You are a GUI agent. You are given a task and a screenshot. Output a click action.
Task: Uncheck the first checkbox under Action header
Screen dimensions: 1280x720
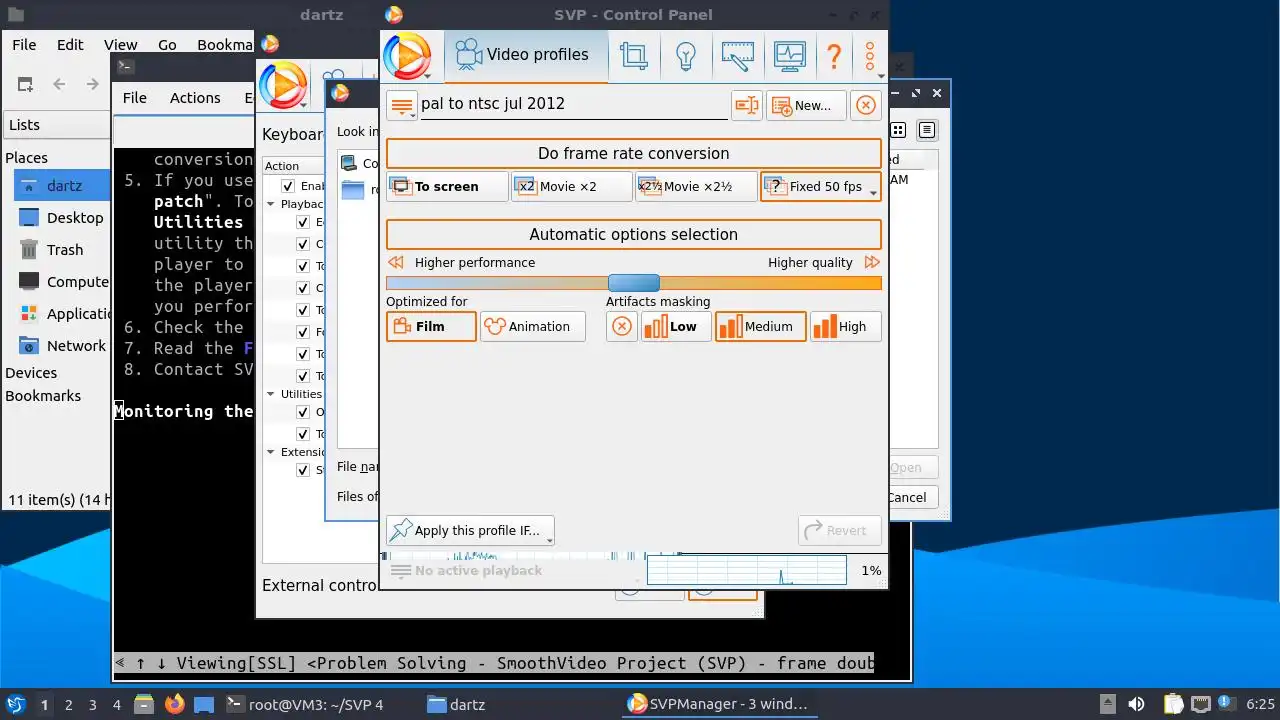[x=288, y=186]
